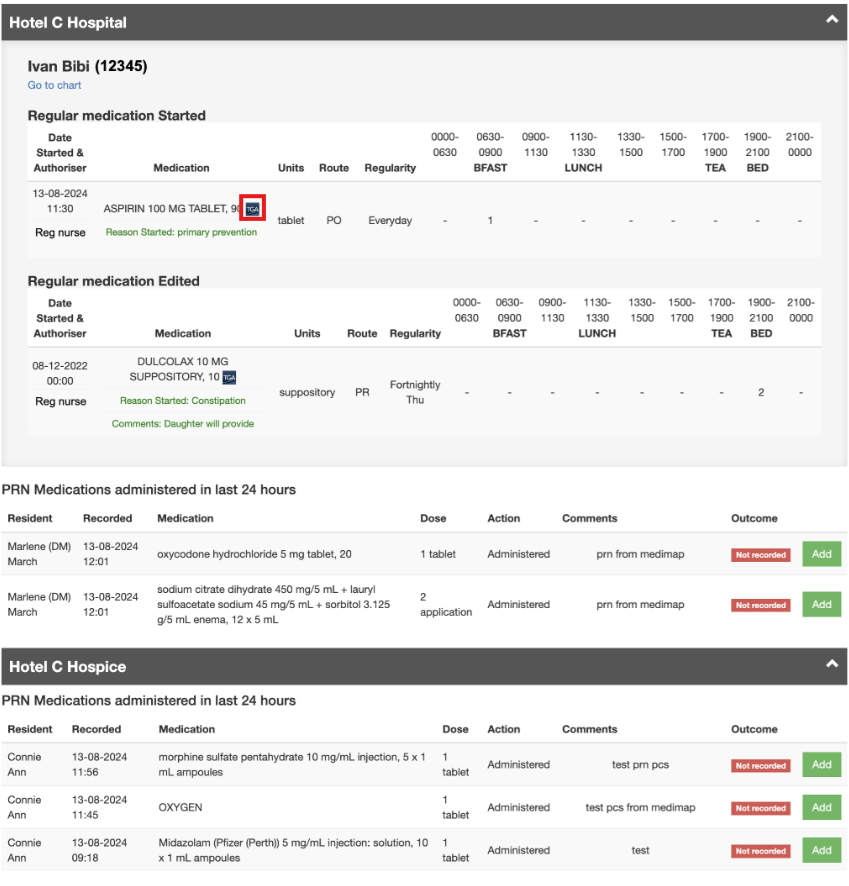849x886 pixels.
Task: Add outcome for OXYGEN administration
Action: tap(821, 808)
